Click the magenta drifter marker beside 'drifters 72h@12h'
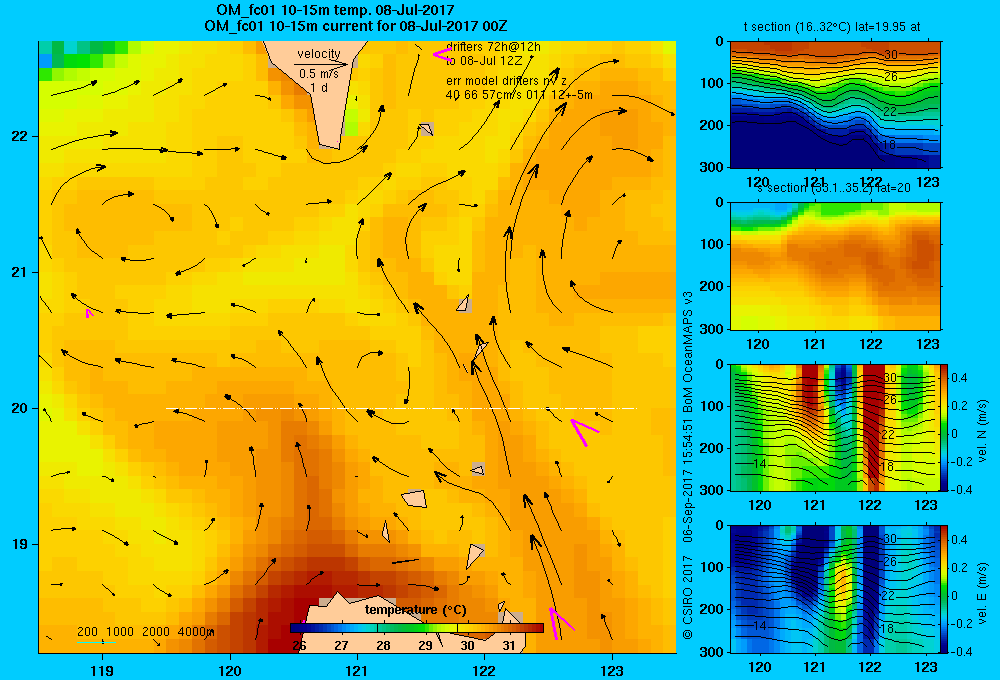Screen dimensions: 1000x680 pos(442,54)
